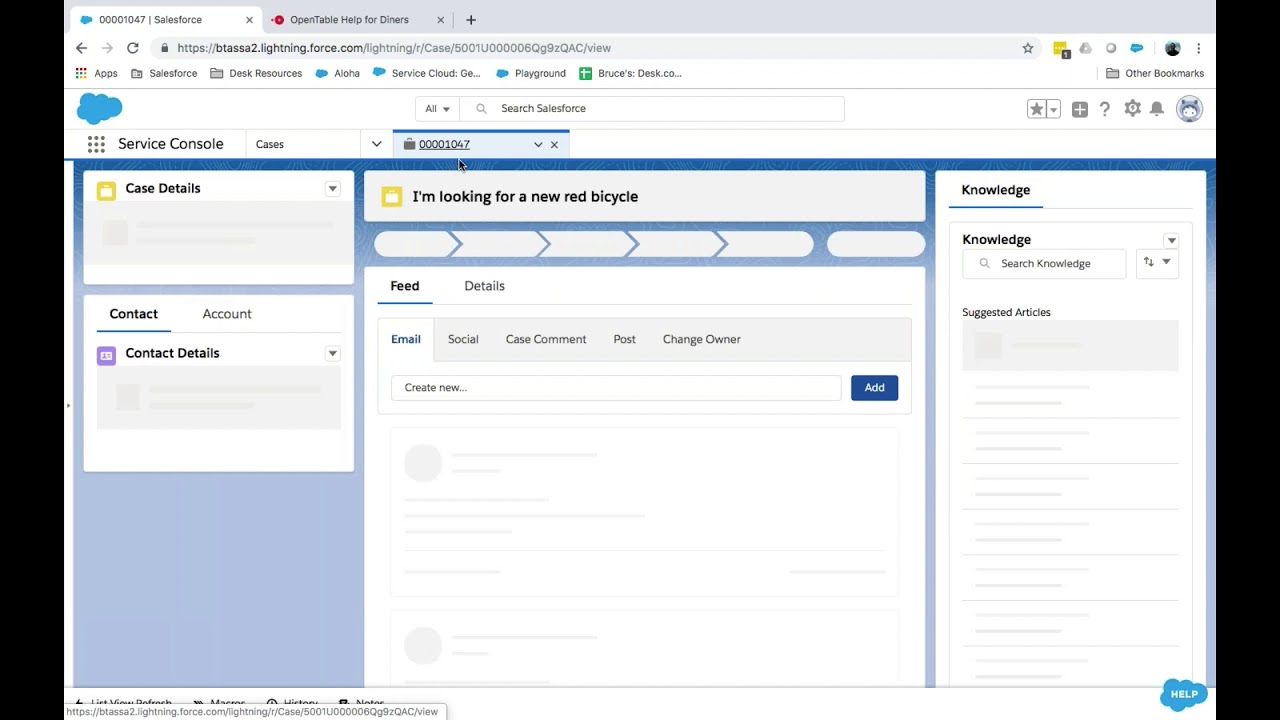Reload the page with refresh icon
This screenshot has width=1280, height=720.
click(x=132, y=48)
